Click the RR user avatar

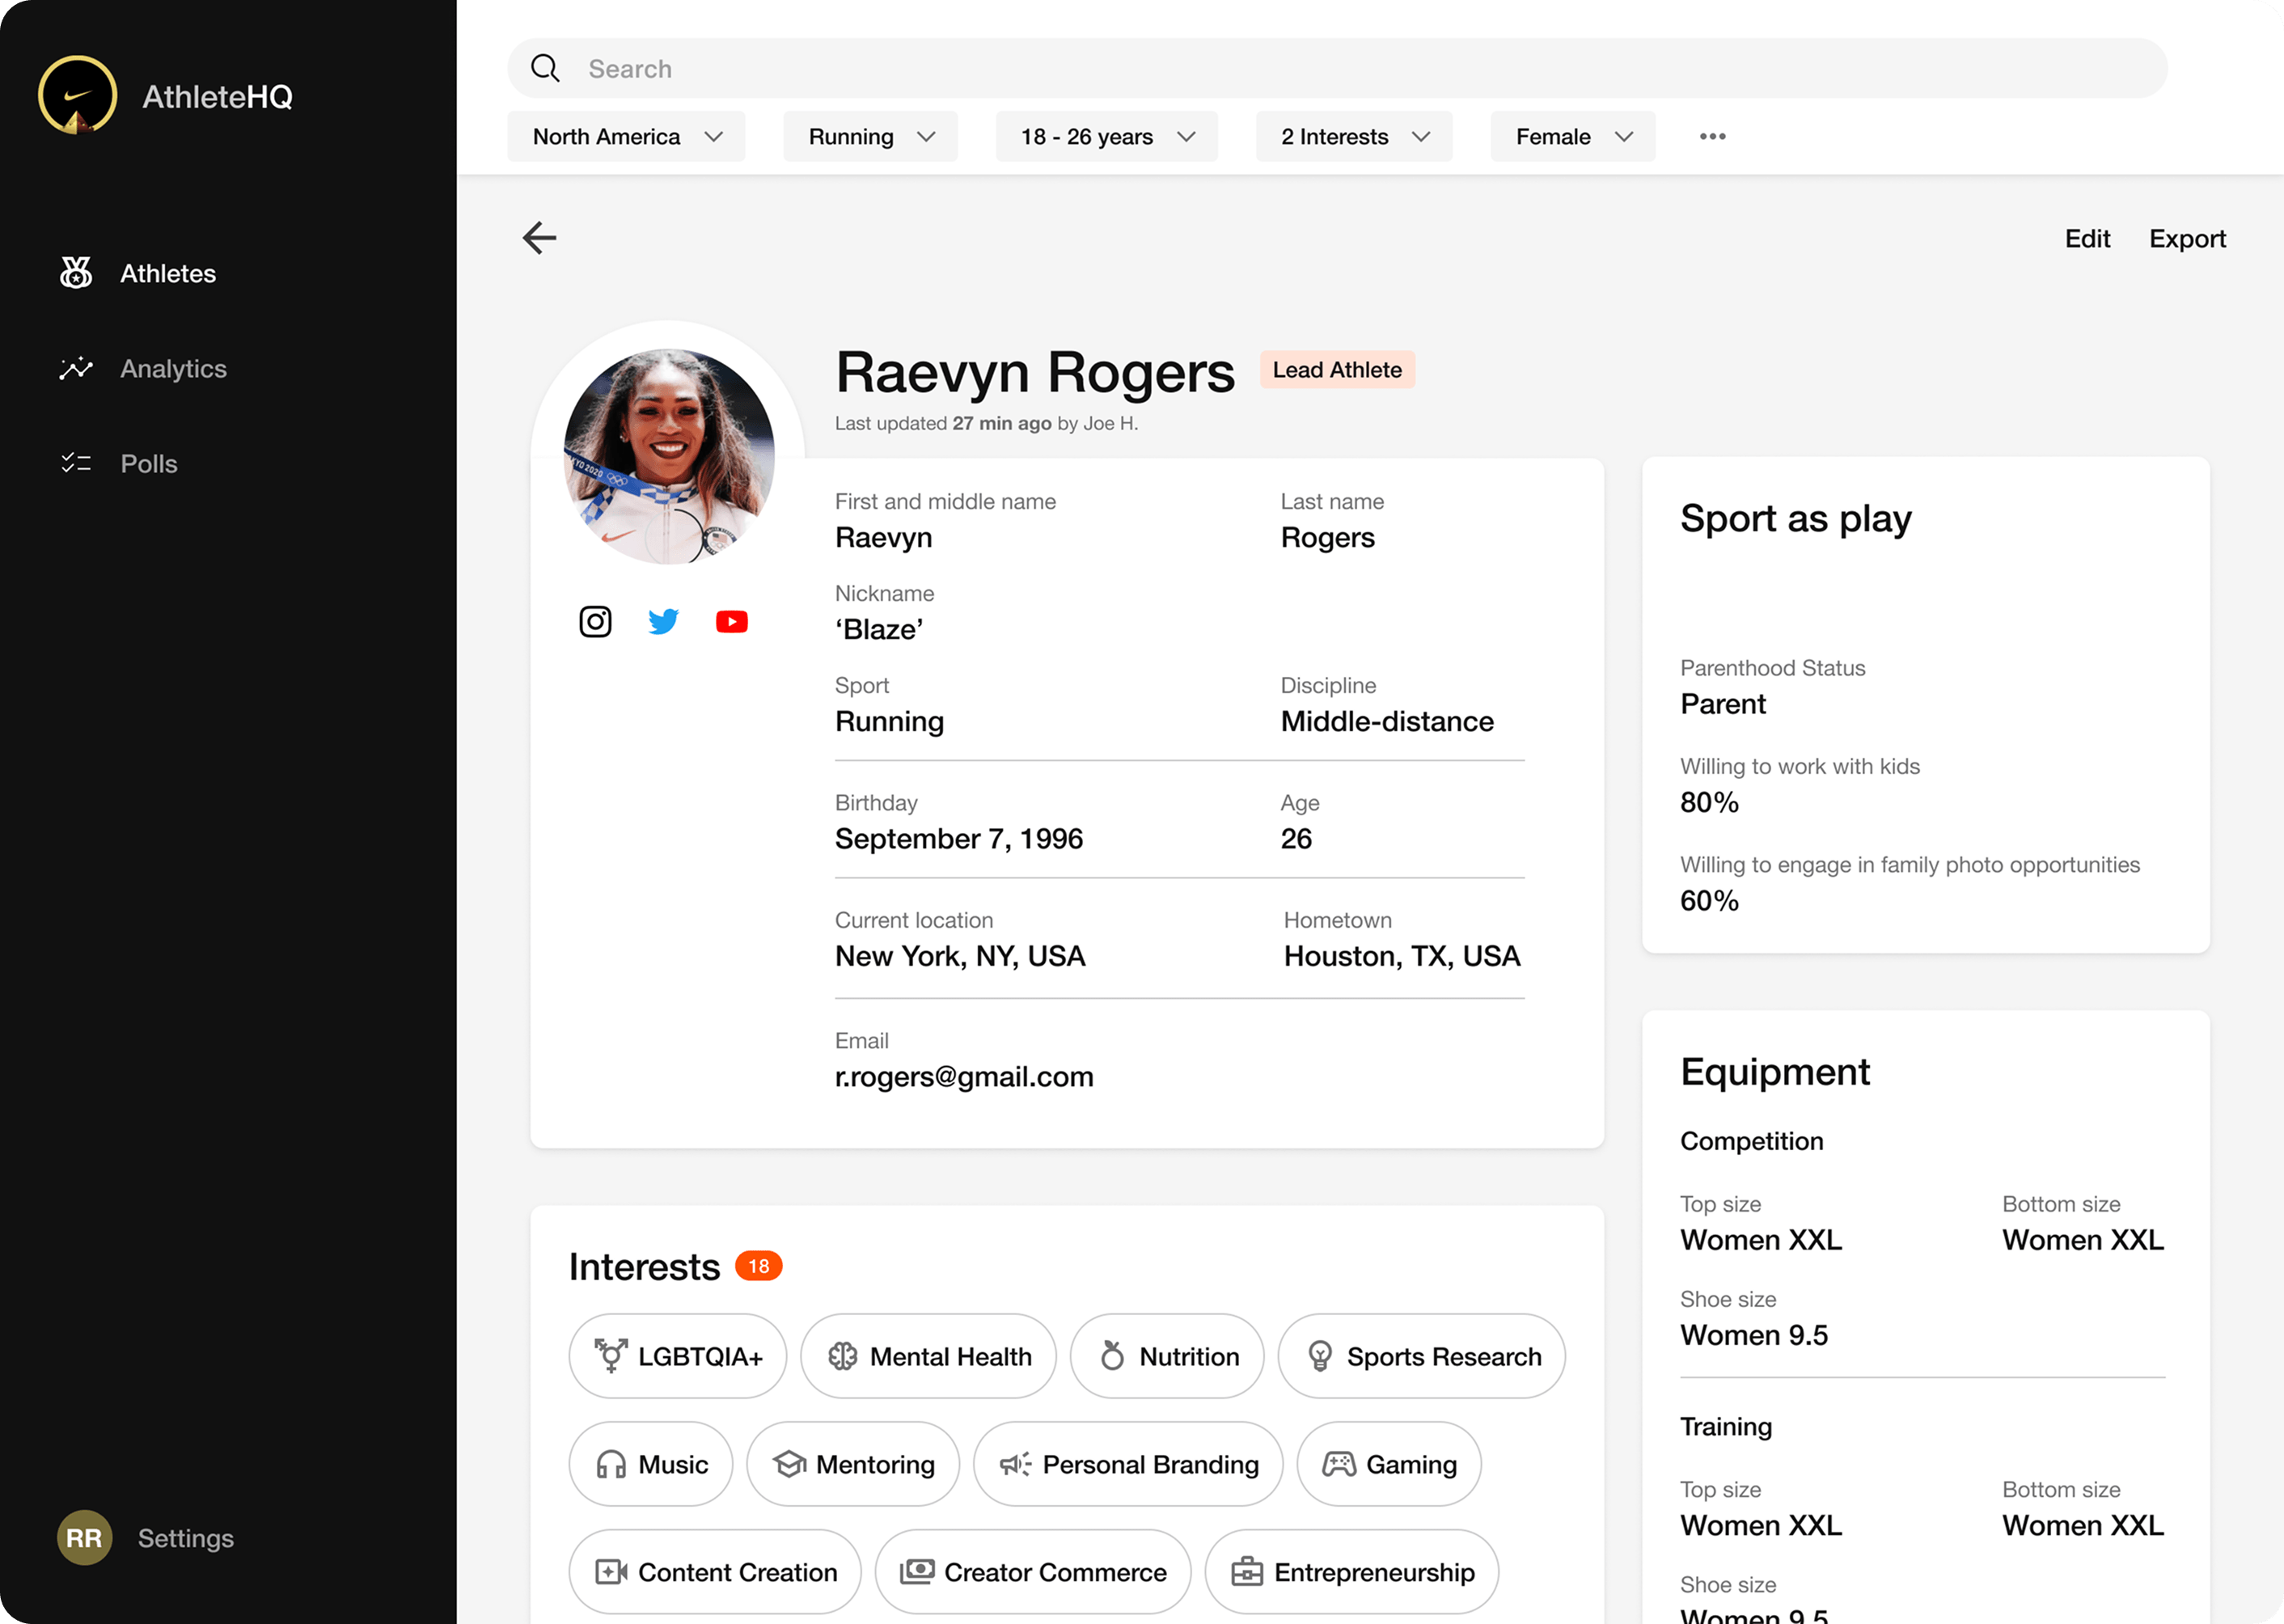tap(84, 1537)
